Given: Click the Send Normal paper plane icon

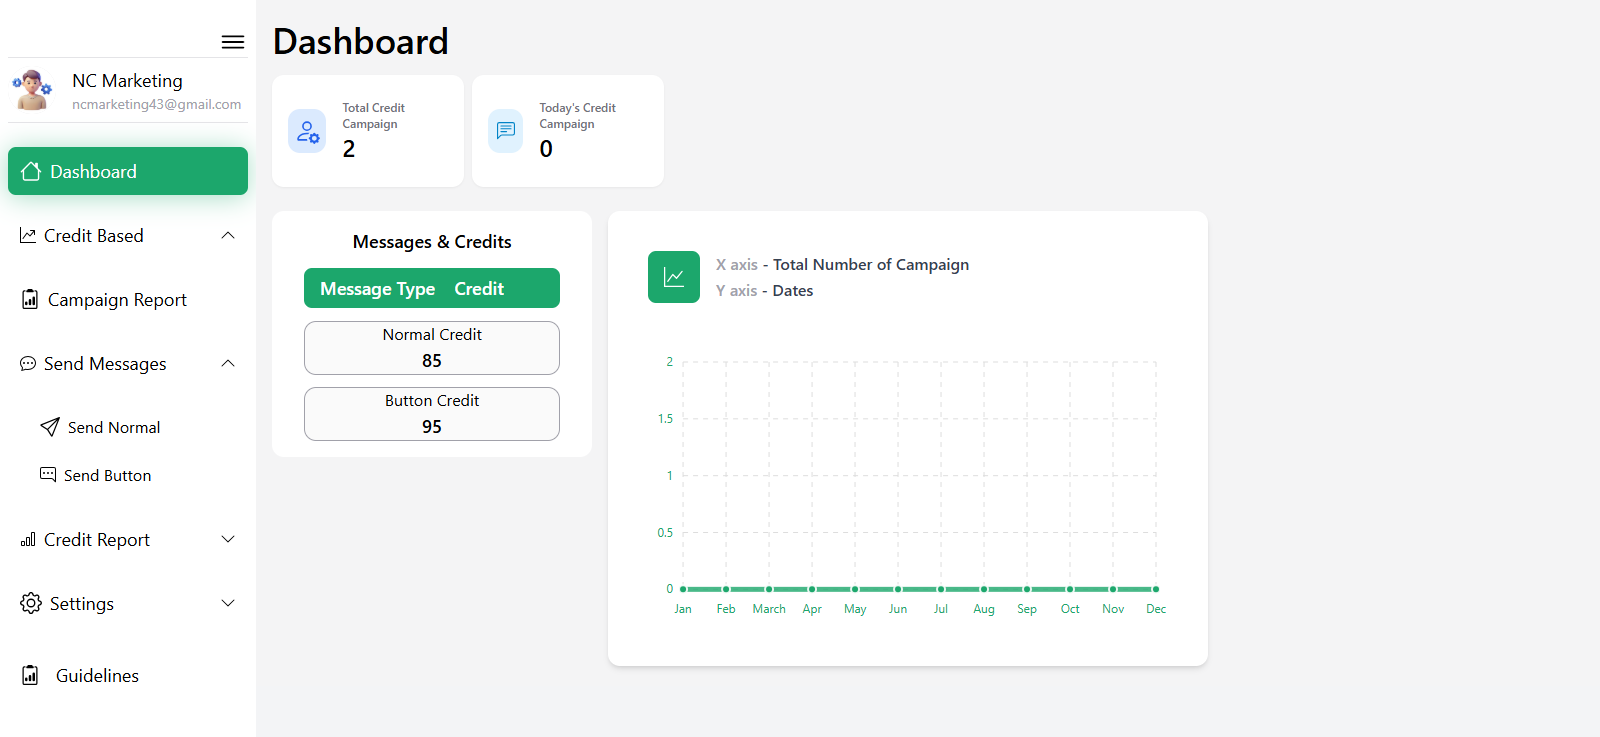Looking at the screenshot, I should tap(50, 427).
